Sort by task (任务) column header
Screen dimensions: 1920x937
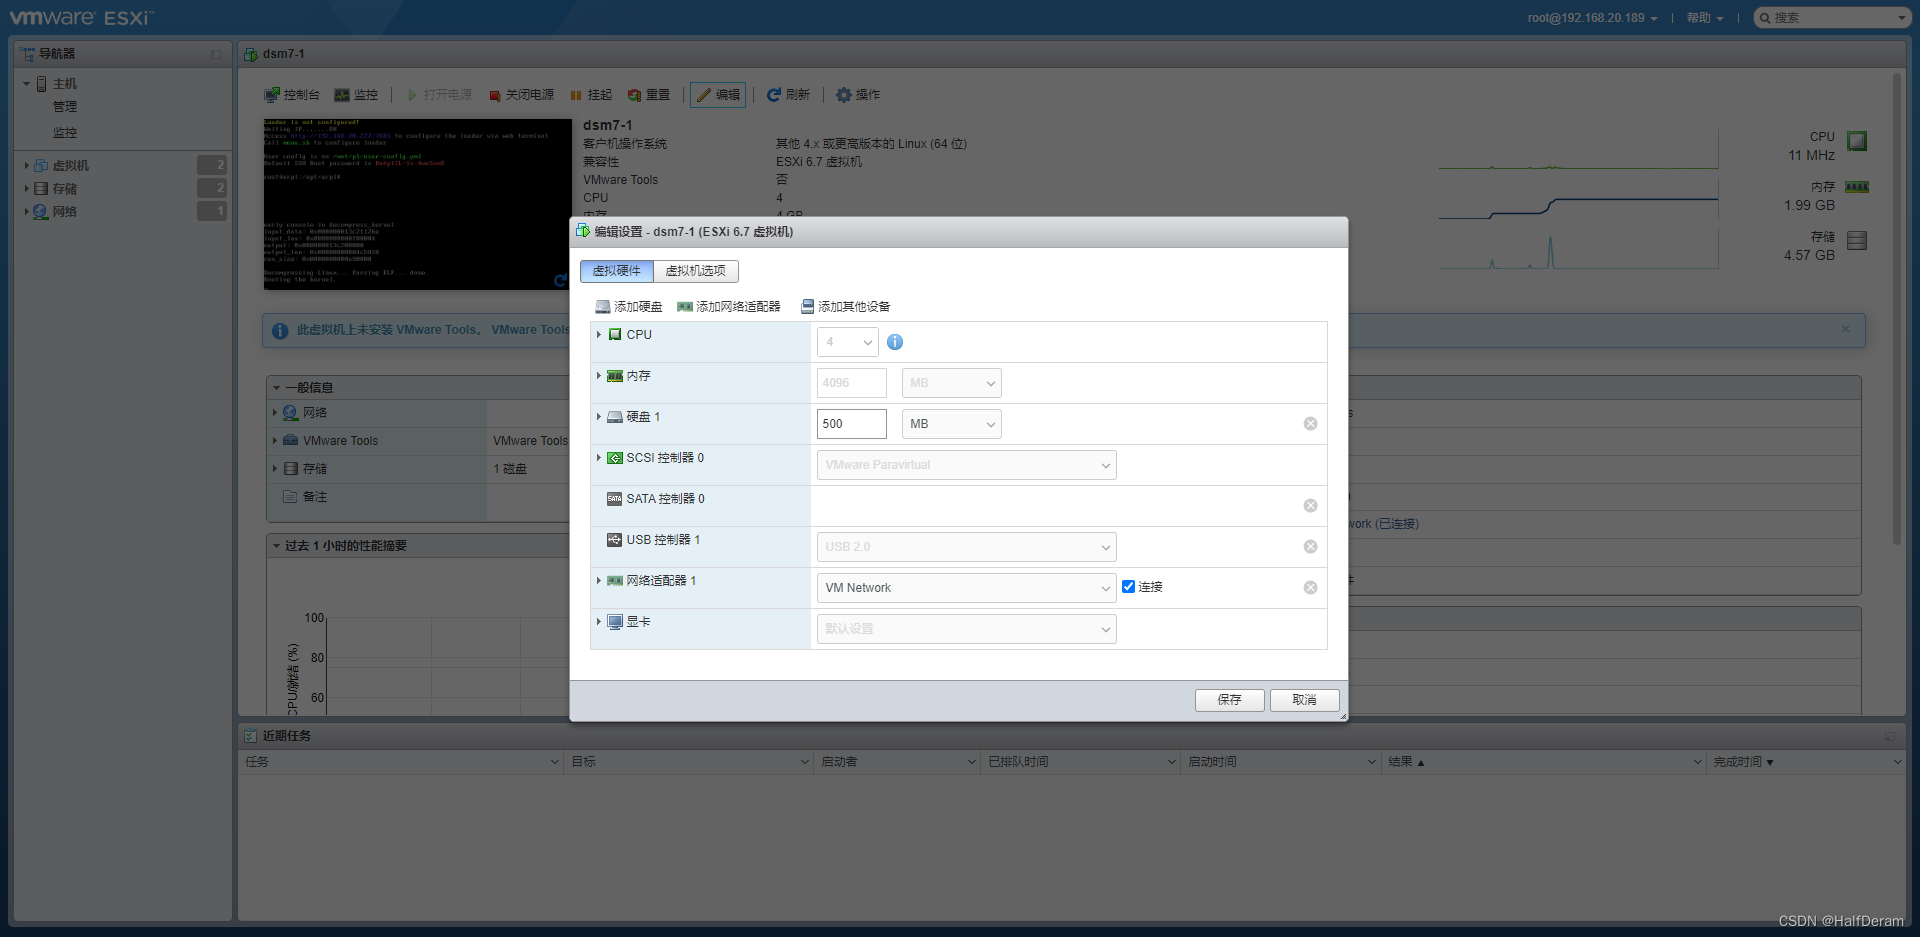(x=400, y=762)
